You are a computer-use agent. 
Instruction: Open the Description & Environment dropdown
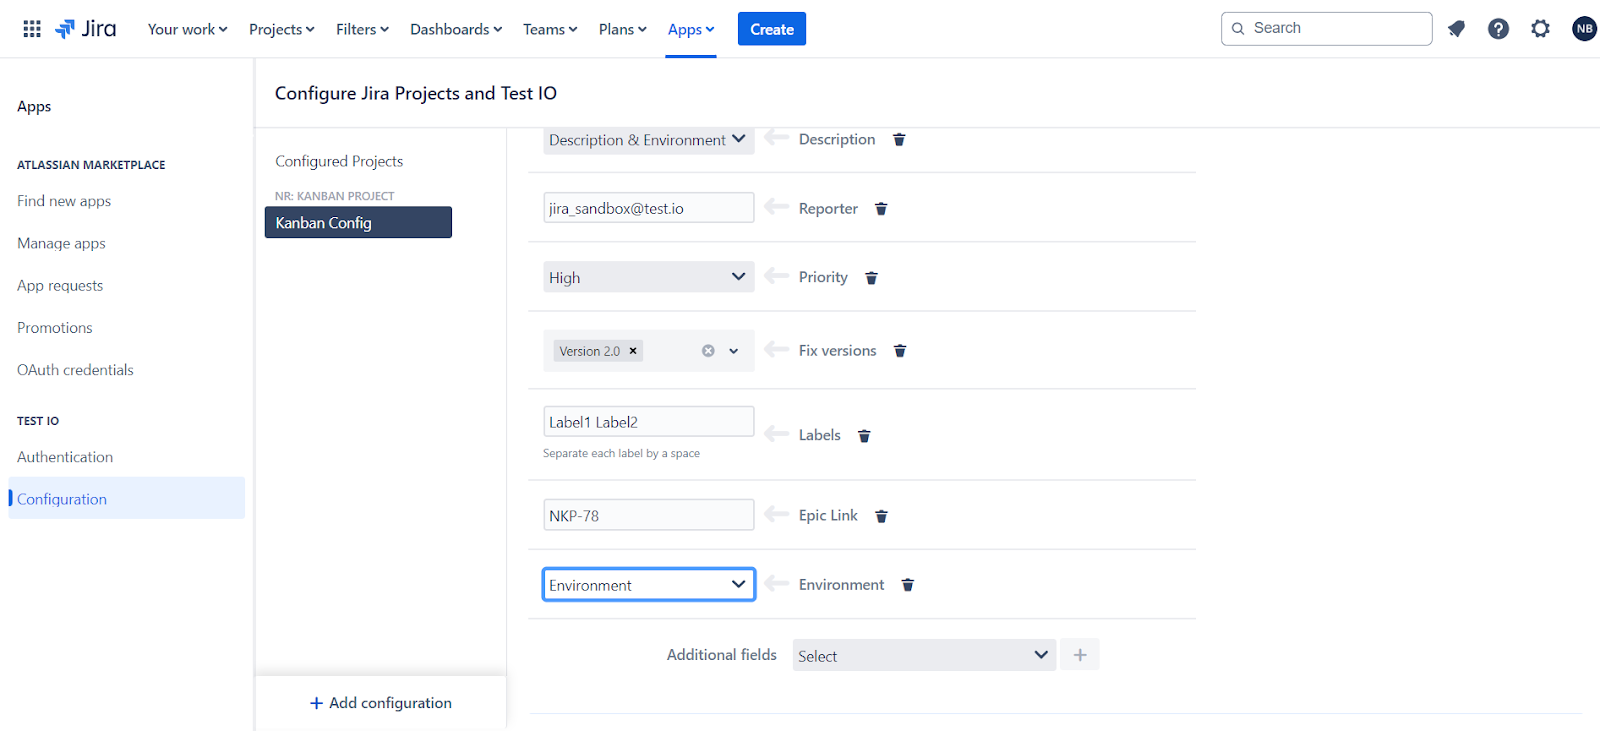(x=649, y=140)
